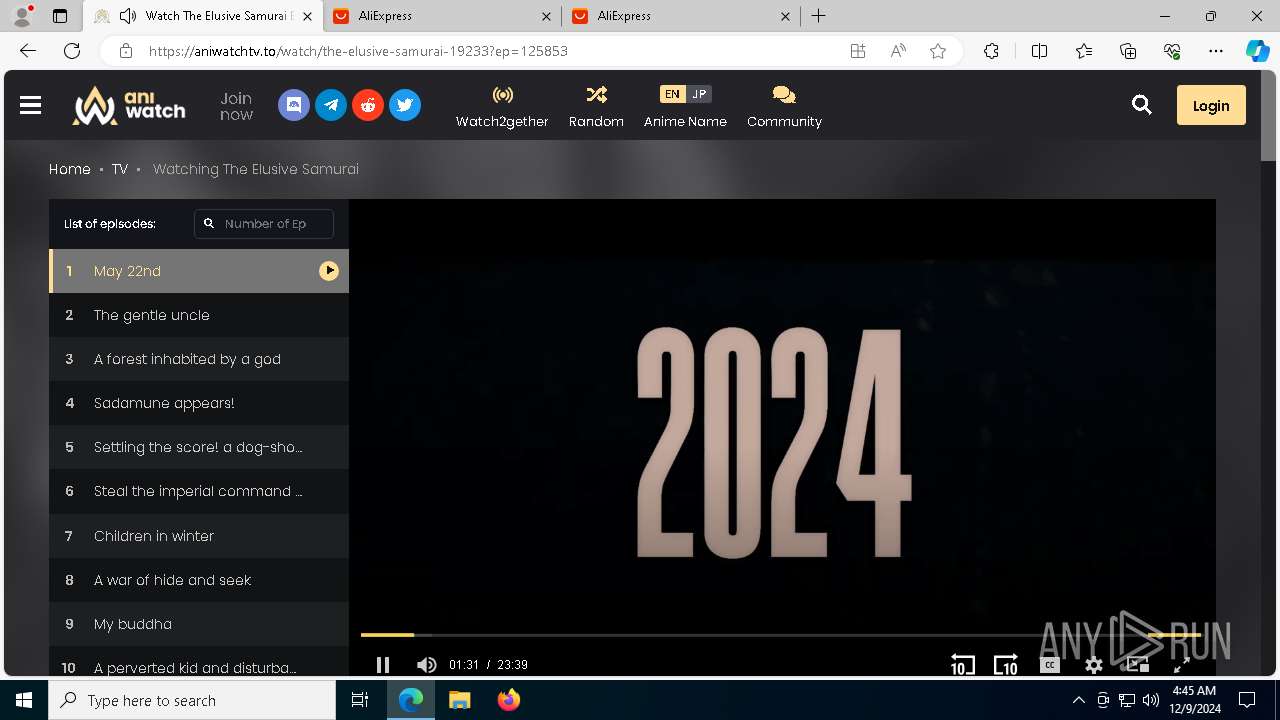This screenshot has height=720, width=1280.
Task: Go to Home breadcrumb link
Action: click(x=70, y=169)
